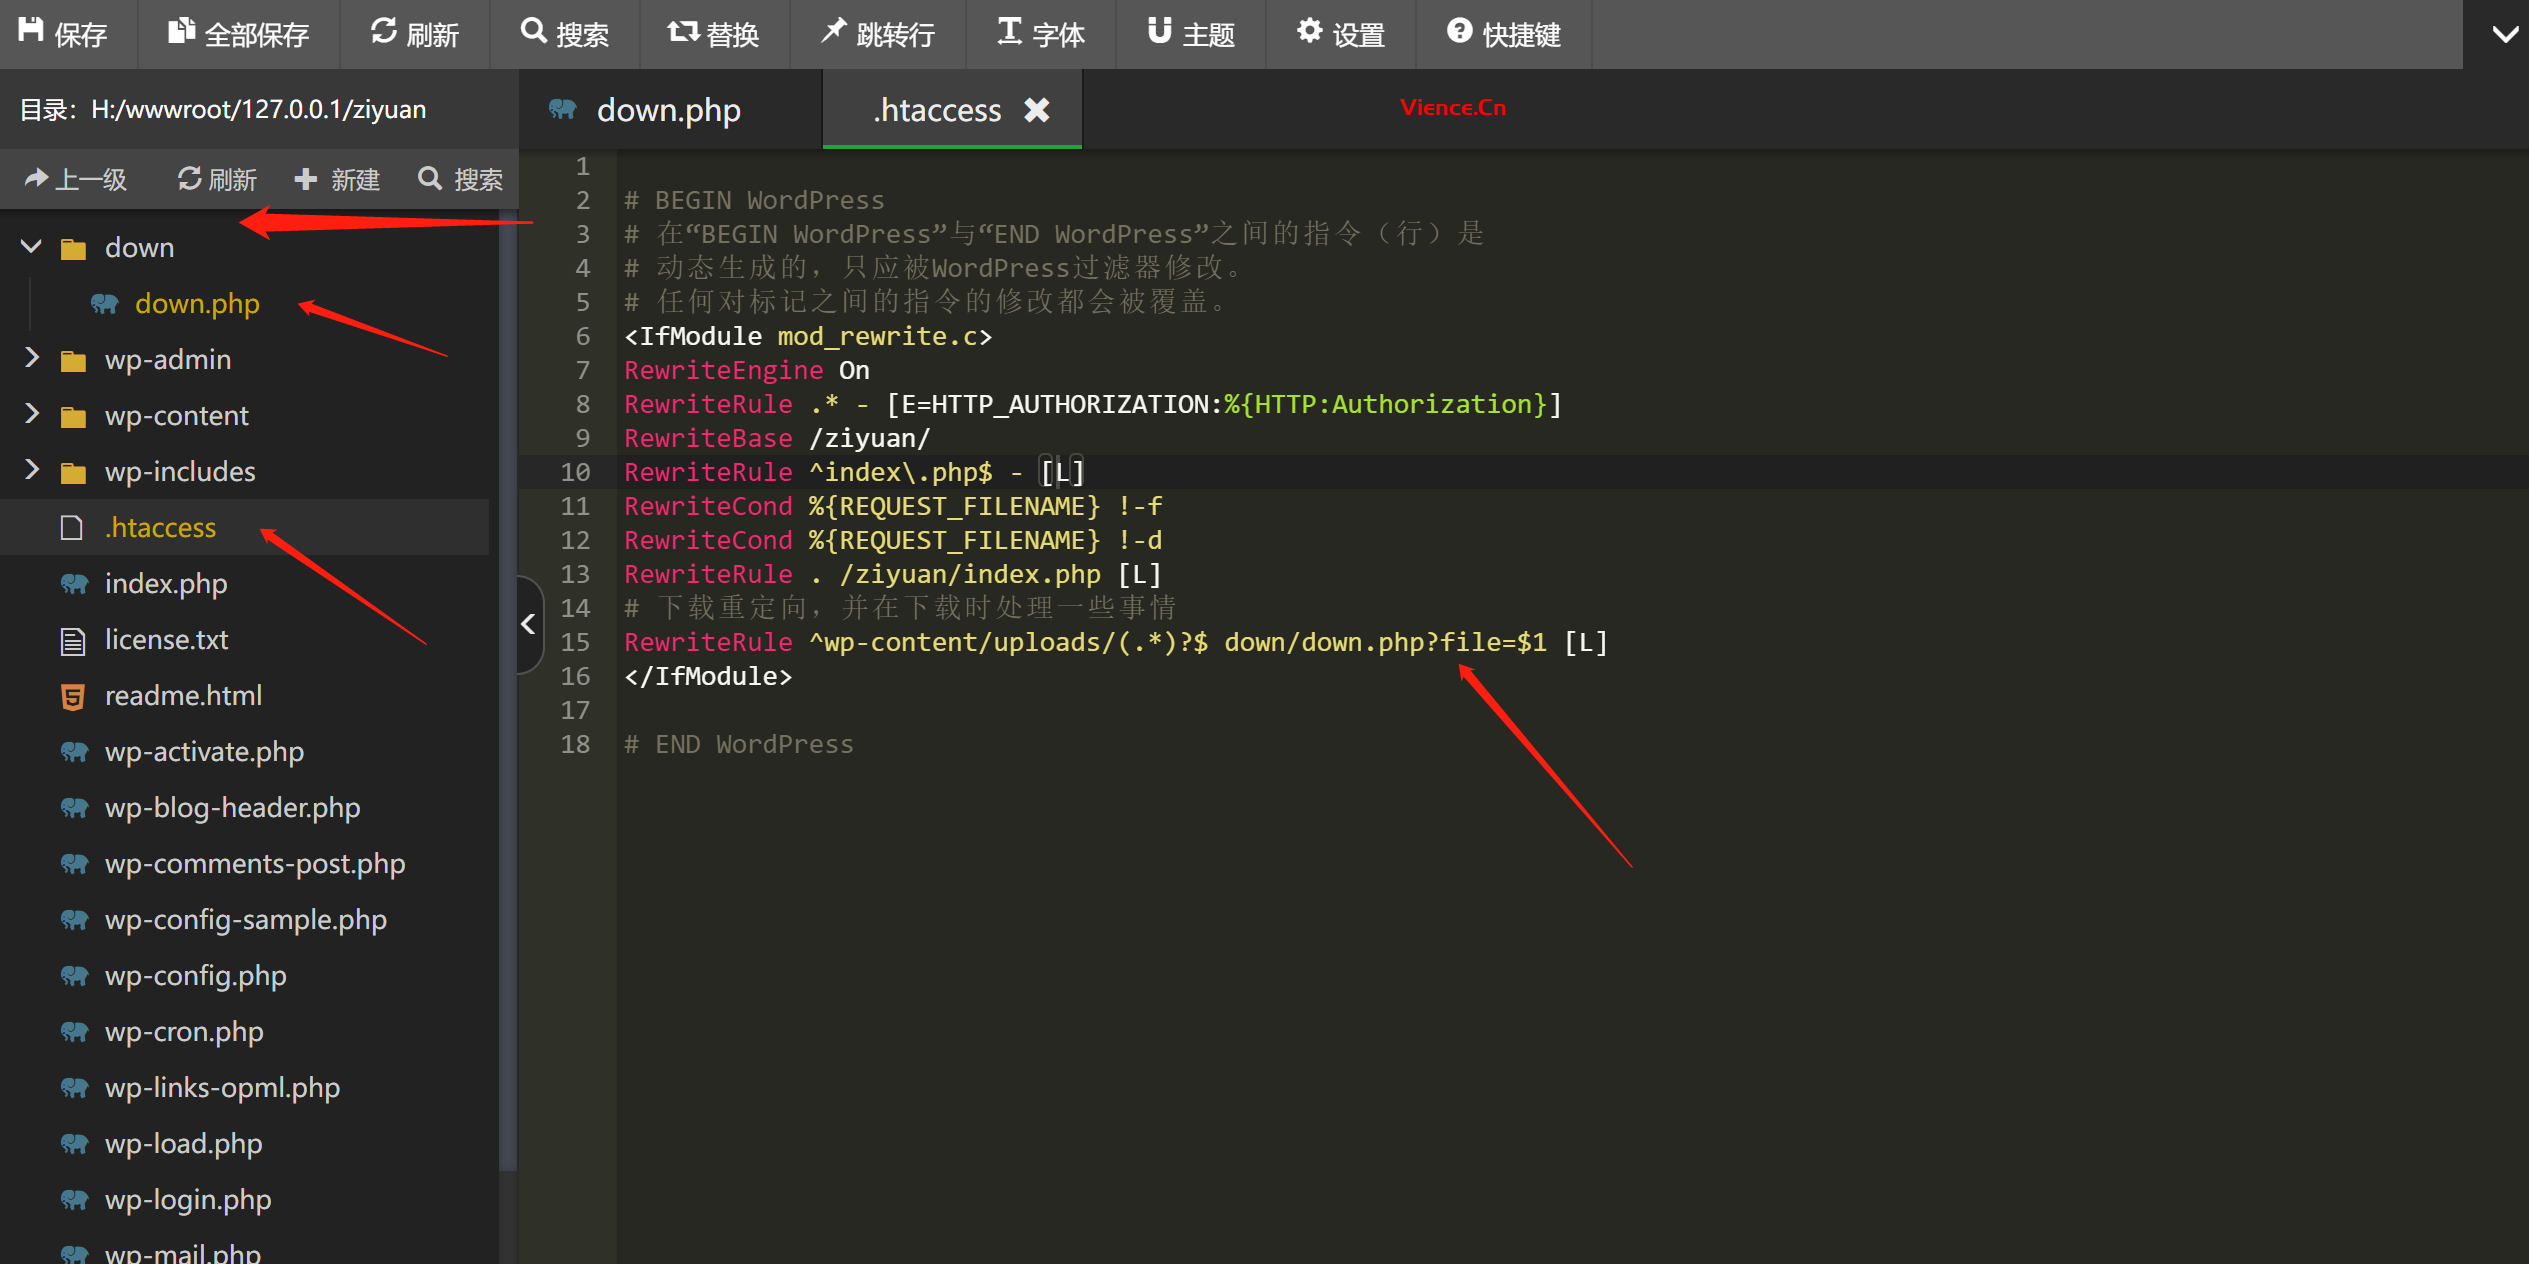This screenshot has height=1264, width=2529.
Task: Close the .htaccess tab
Action: (x=1037, y=110)
